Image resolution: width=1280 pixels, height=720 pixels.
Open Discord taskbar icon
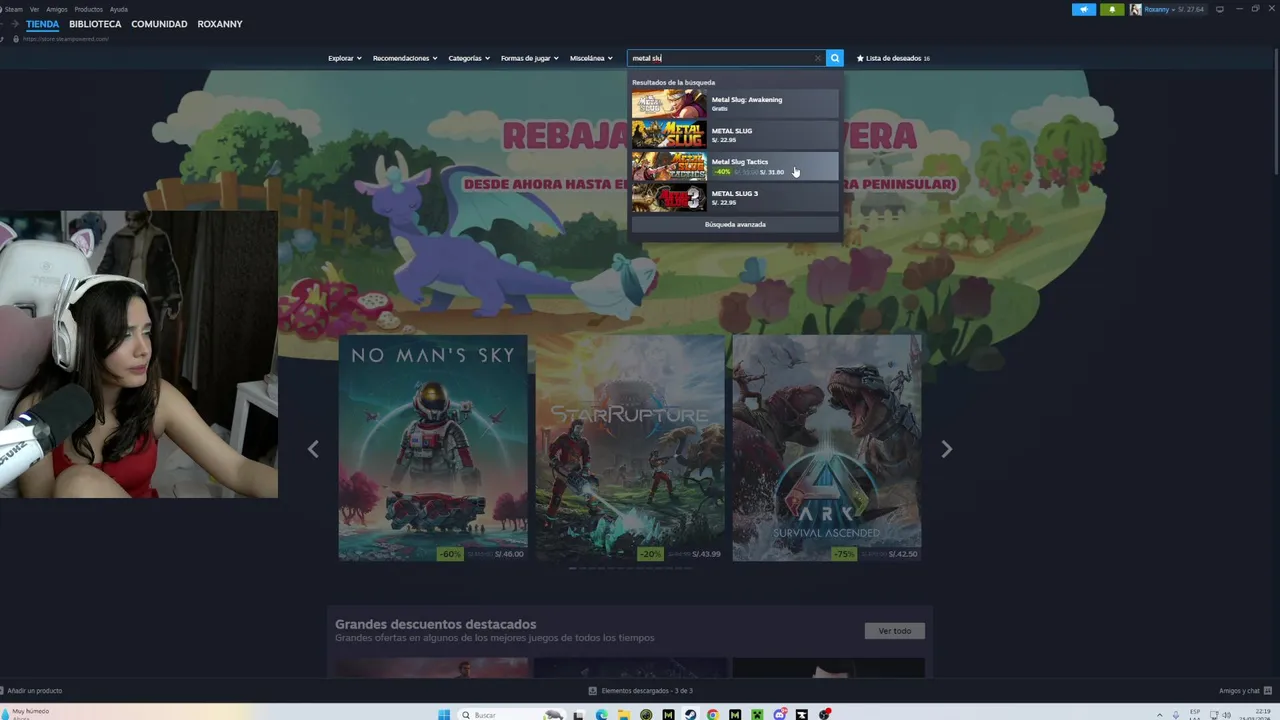tap(779, 715)
